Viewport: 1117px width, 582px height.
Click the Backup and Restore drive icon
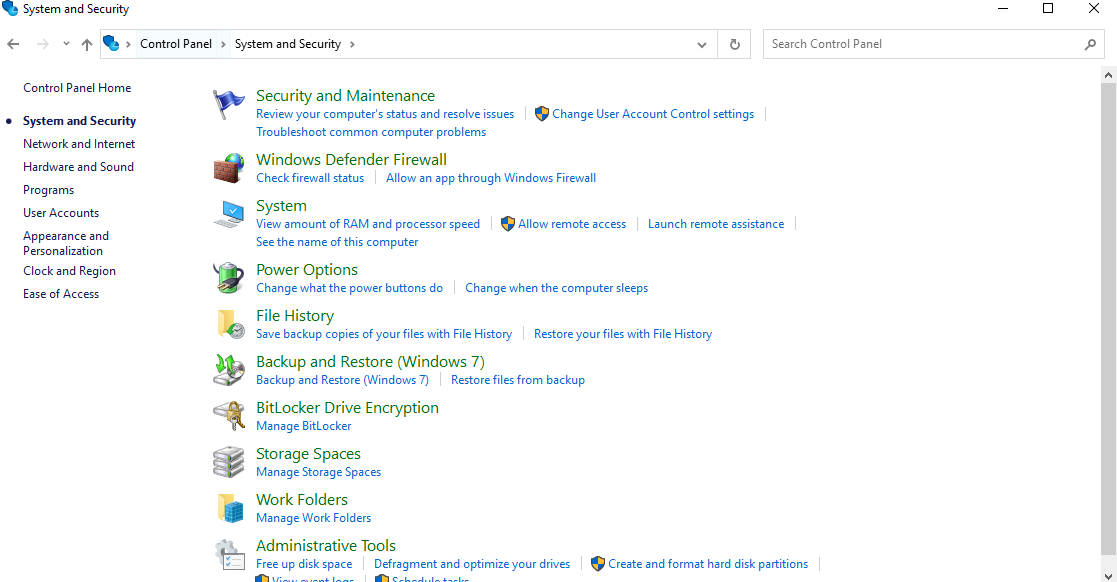click(229, 370)
